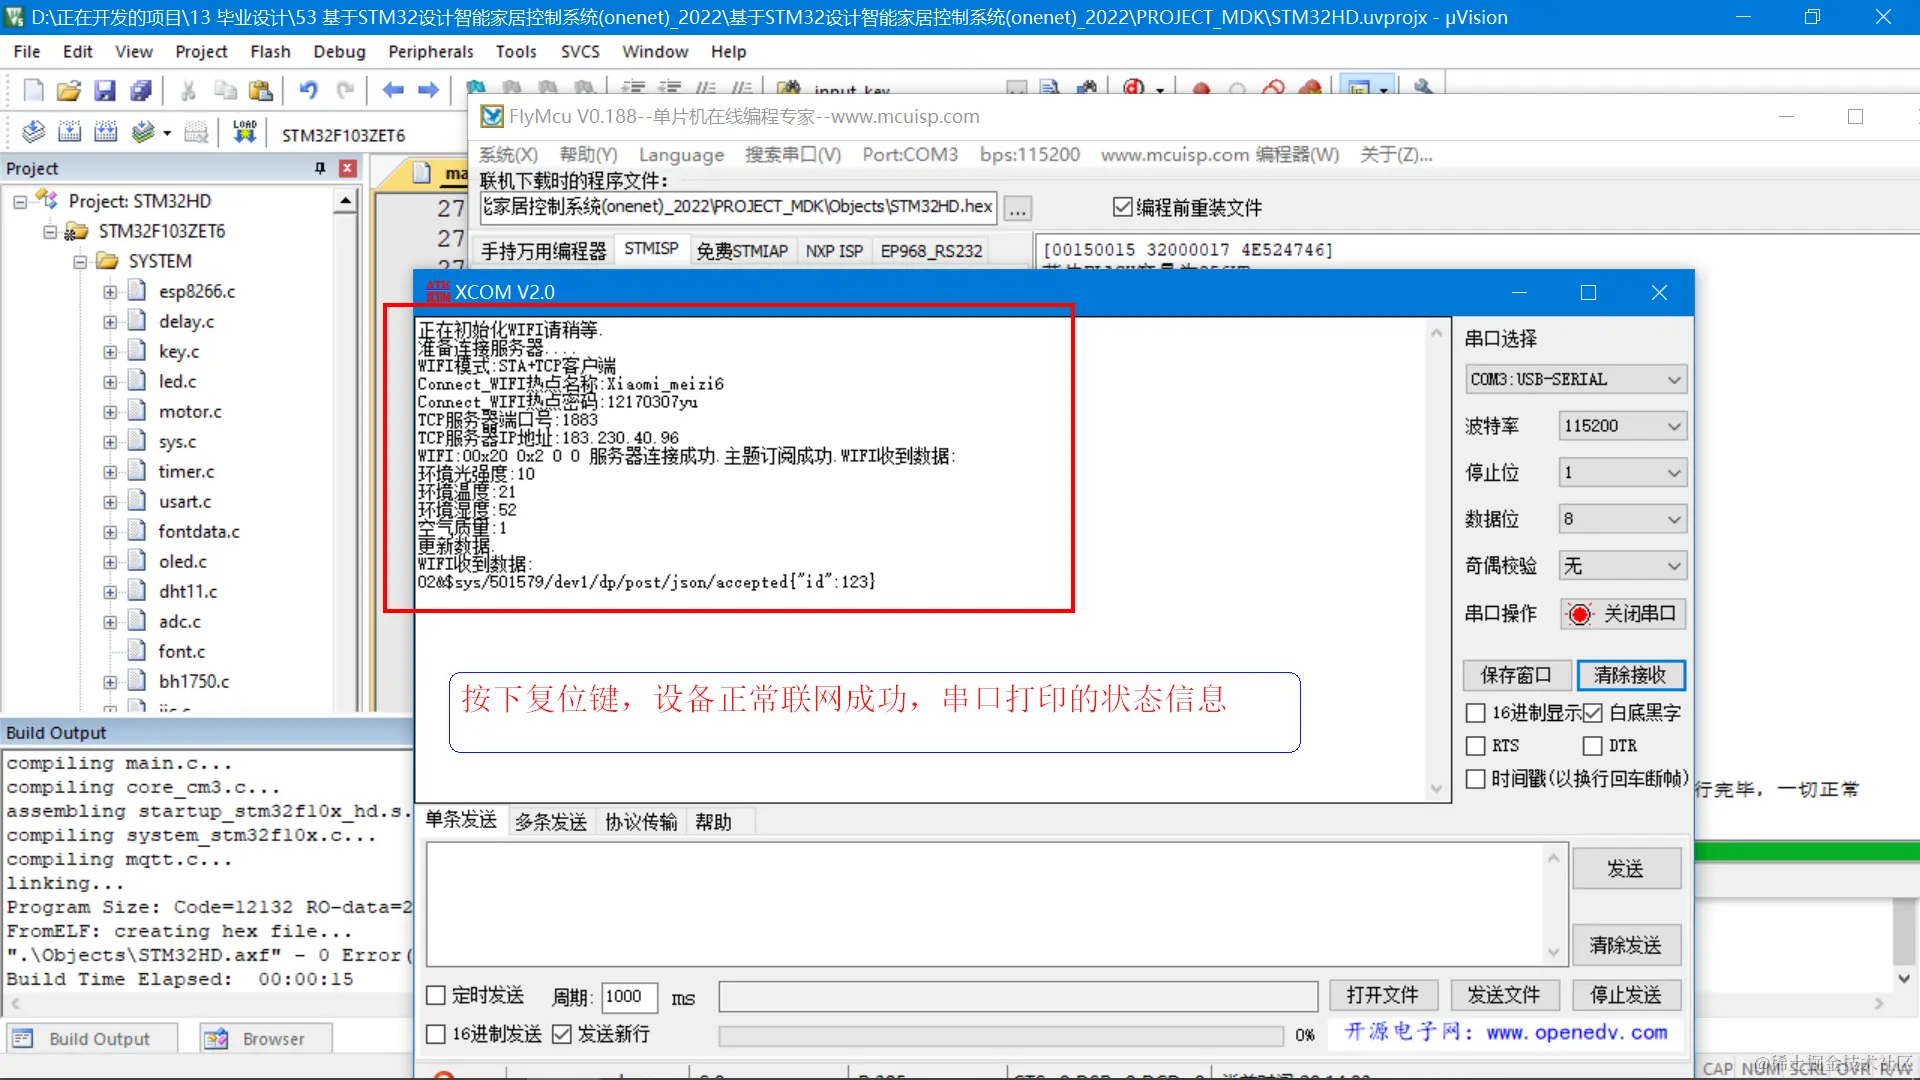Click the 清除接收 button
The height and width of the screenshot is (1080, 1920).
tap(1630, 675)
